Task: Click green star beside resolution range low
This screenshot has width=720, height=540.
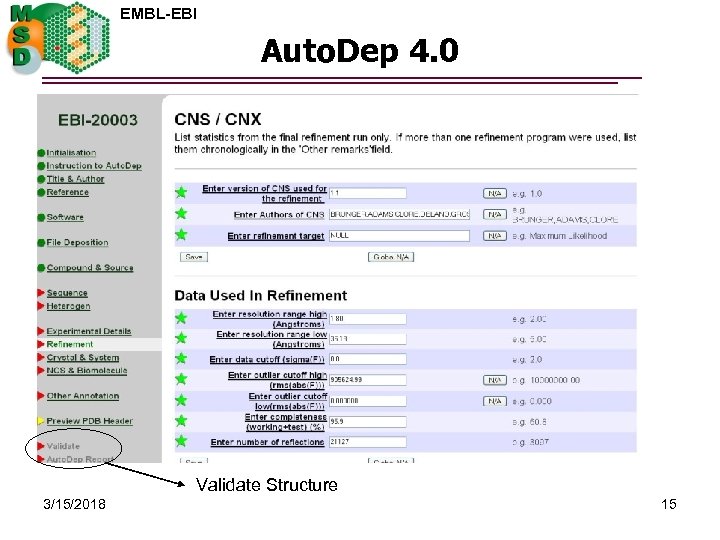Action: 181,338
